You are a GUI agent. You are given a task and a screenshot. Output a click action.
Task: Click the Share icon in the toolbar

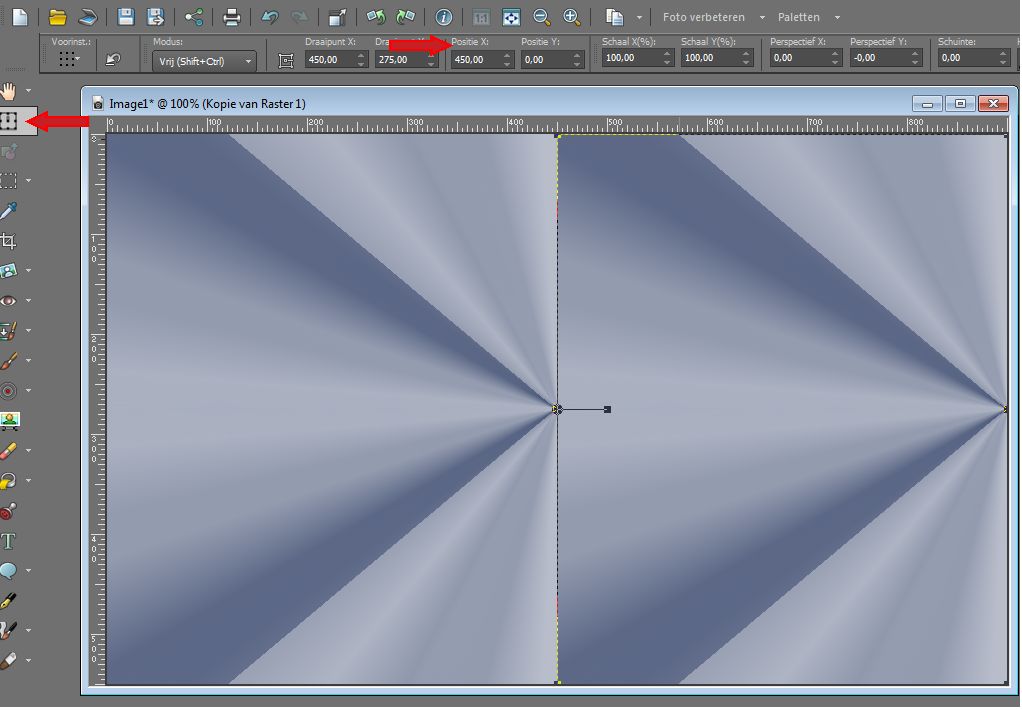[x=194, y=17]
